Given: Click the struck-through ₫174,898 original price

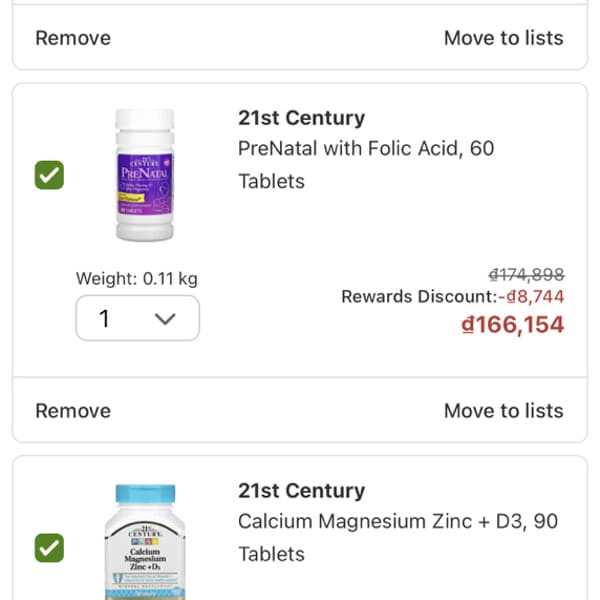Looking at the screenshot, I should (x=527, y=274).
